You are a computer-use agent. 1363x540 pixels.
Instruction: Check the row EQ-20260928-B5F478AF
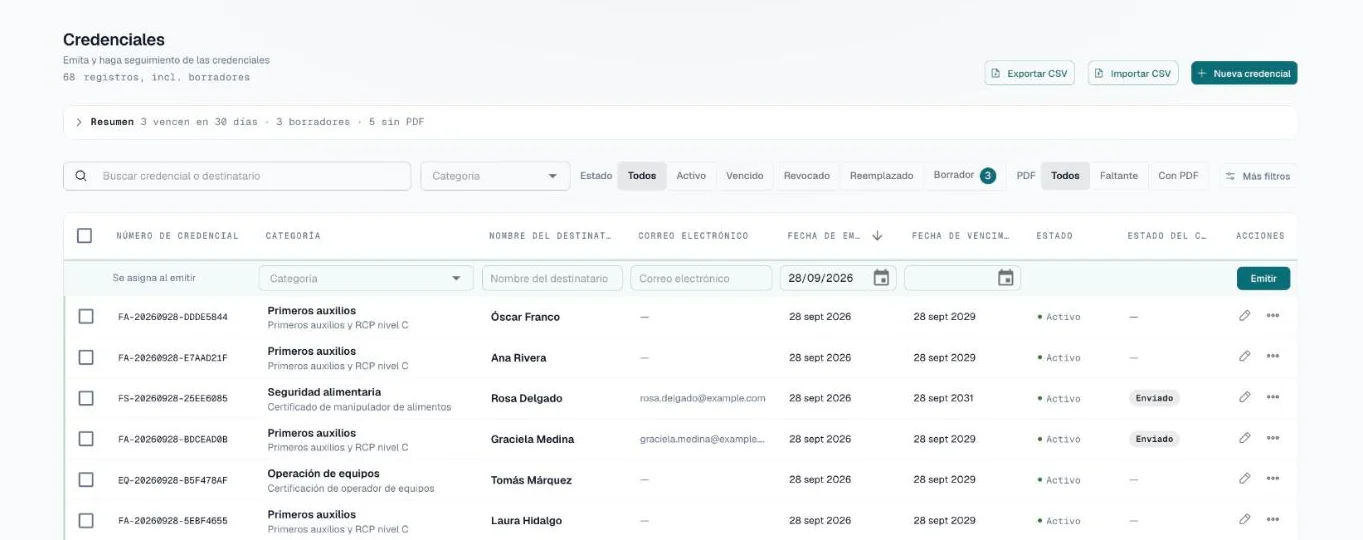tap(86, 480)
